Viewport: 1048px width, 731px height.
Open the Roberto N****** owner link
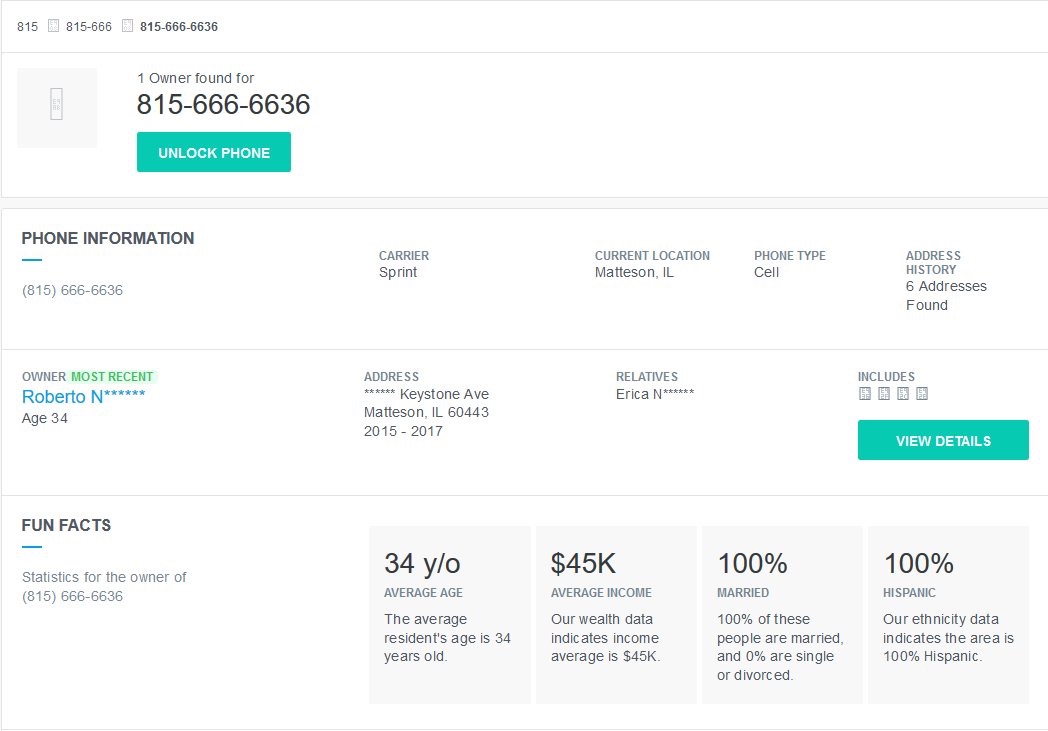[x=84, y=397]
